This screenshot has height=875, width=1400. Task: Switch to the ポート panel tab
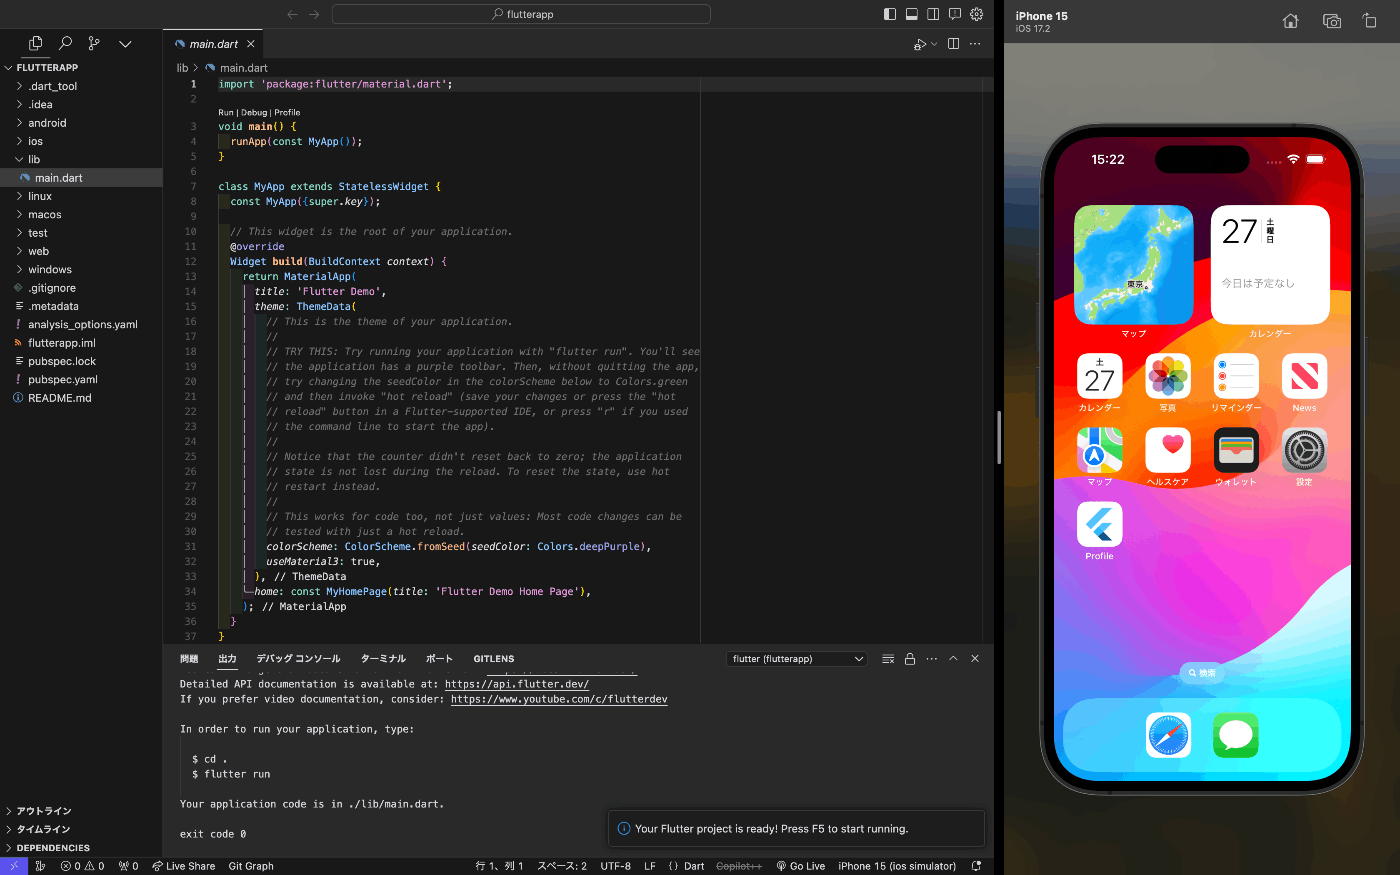[x=439, y=659]
